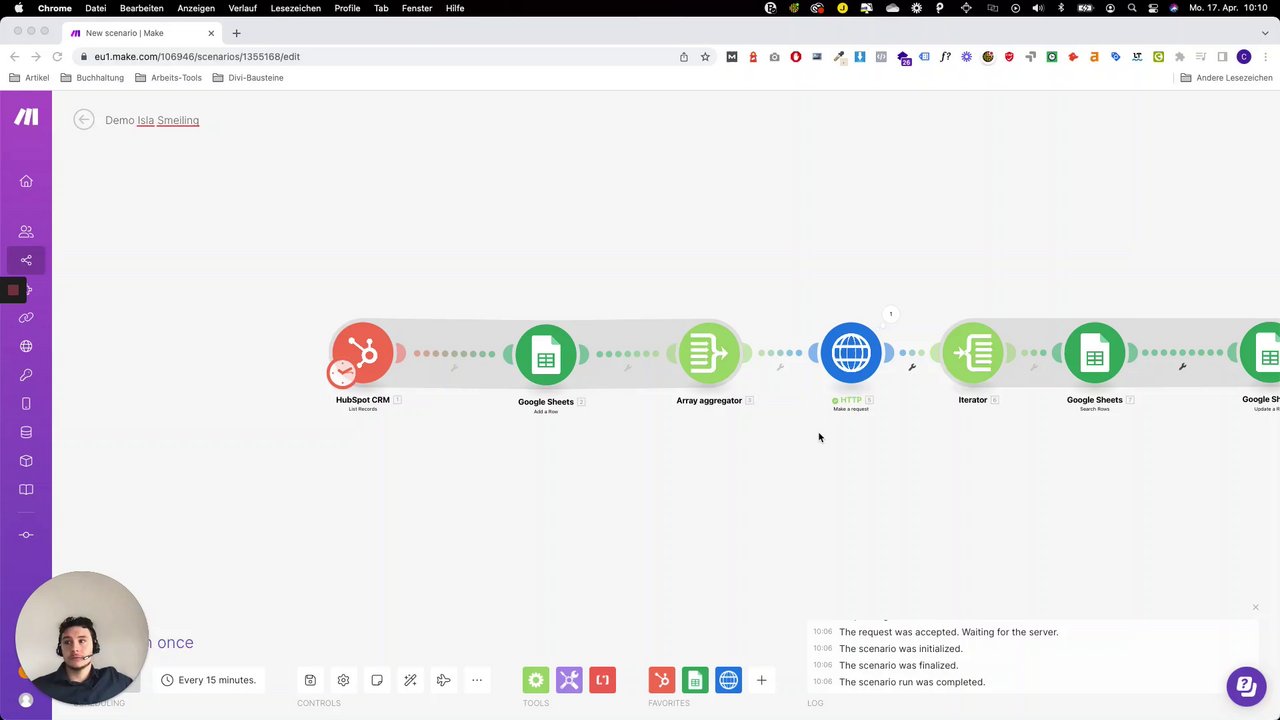Open the HTTP Make a request module
1280x720 pixels.
[851, 352]
